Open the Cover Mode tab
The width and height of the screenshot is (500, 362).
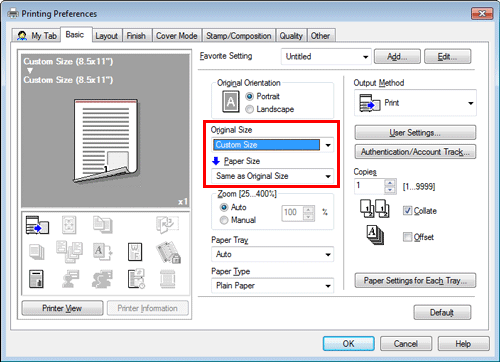click(177, 36)
